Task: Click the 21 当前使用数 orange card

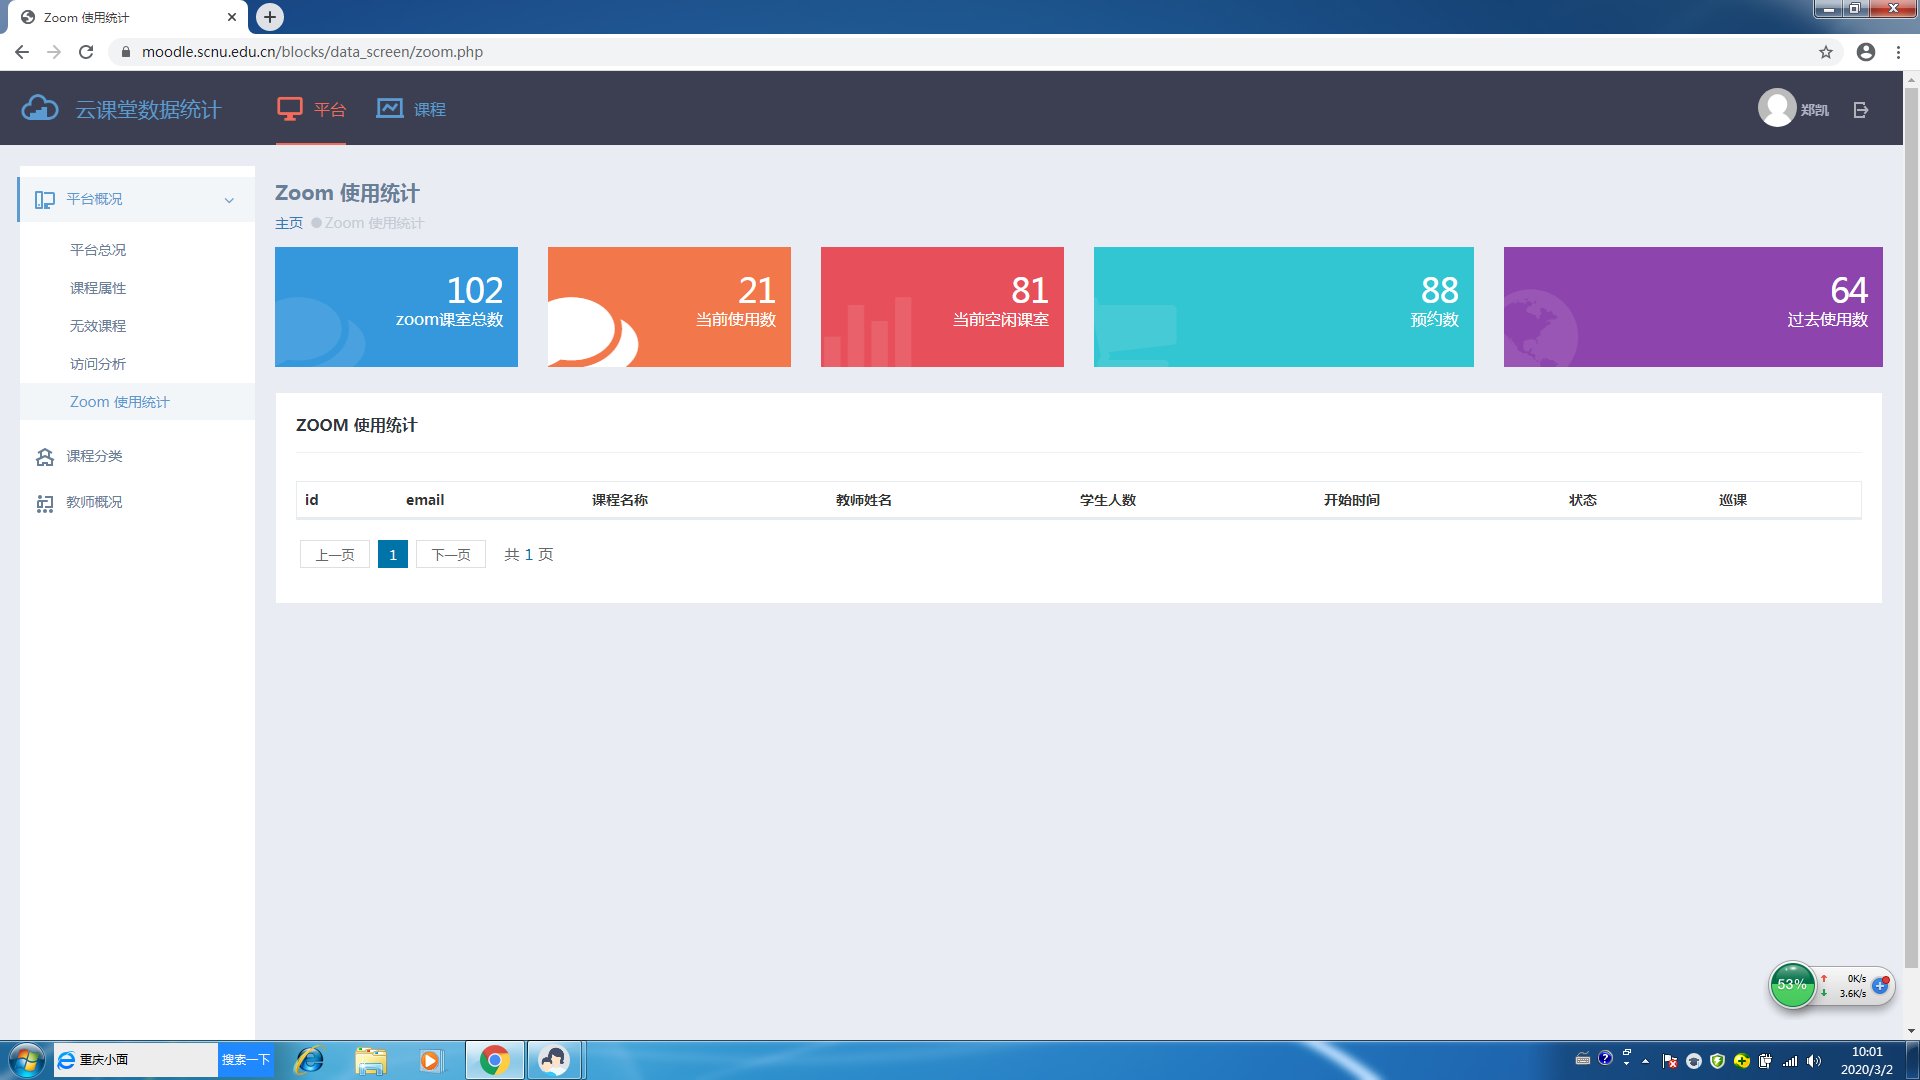Action: (669, 307)
